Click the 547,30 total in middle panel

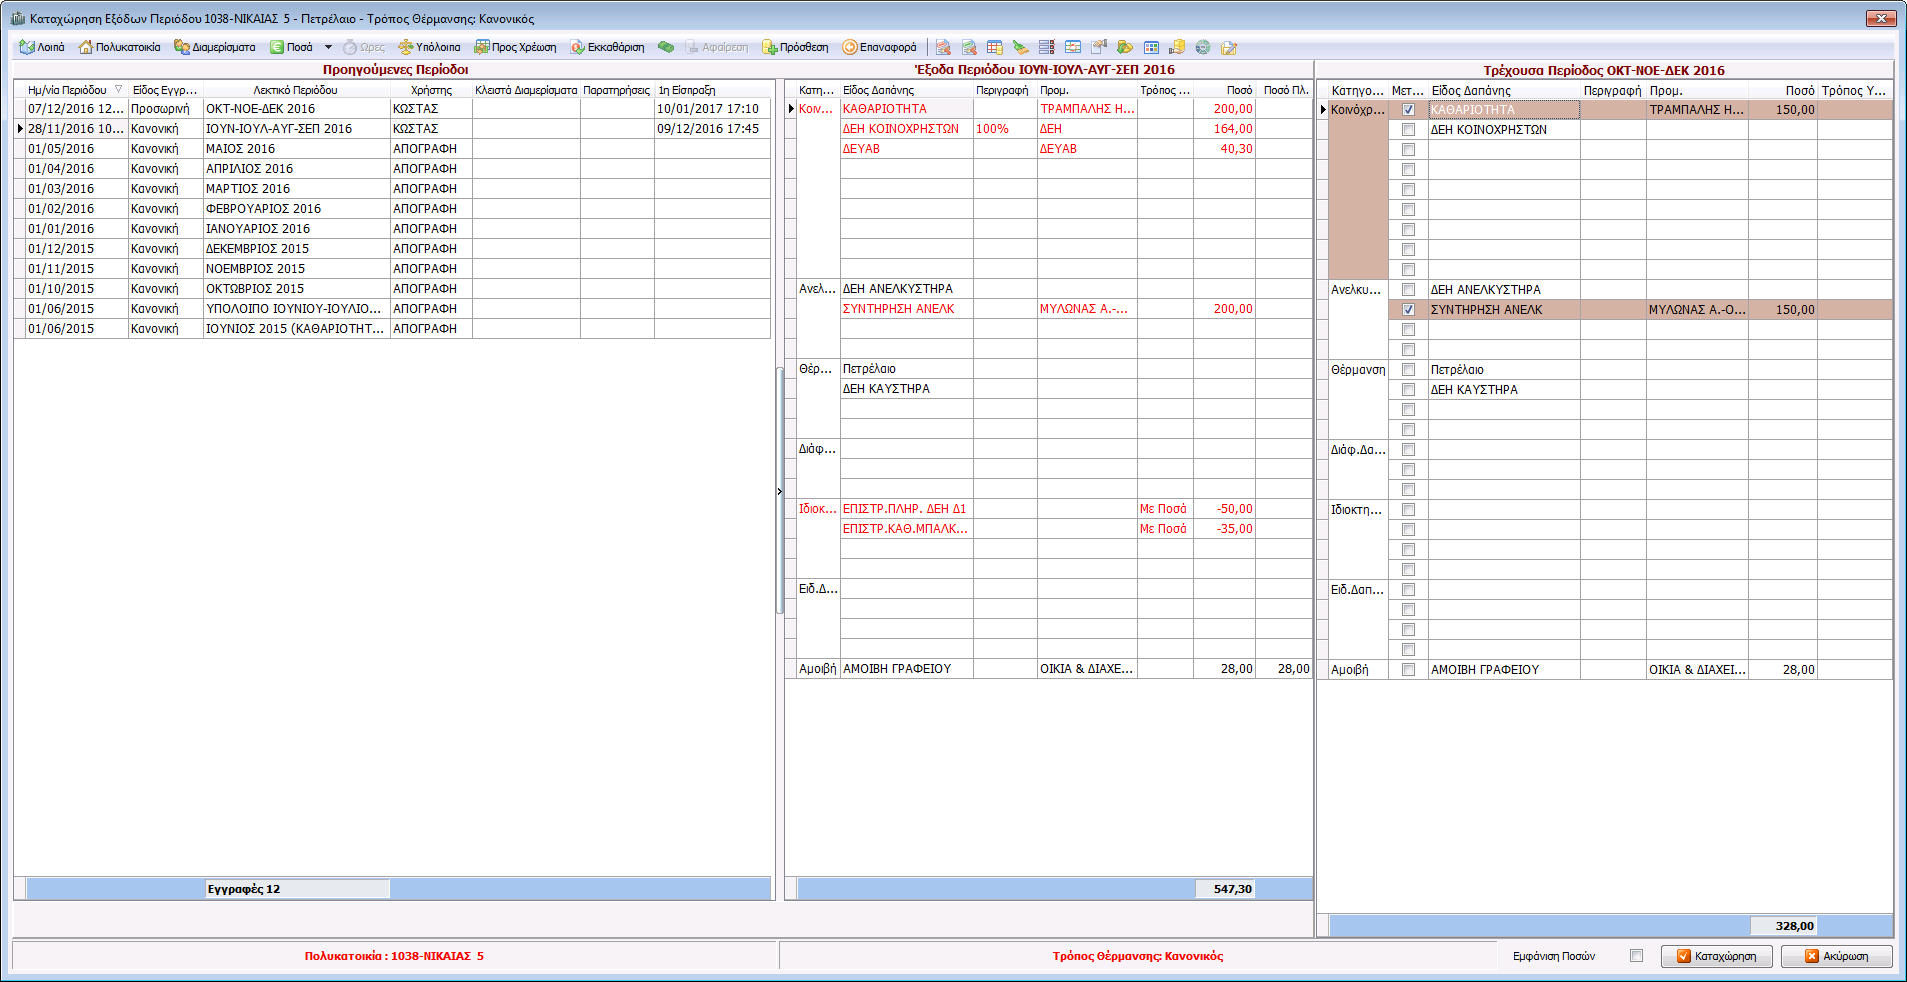[x=1225, y=889]
